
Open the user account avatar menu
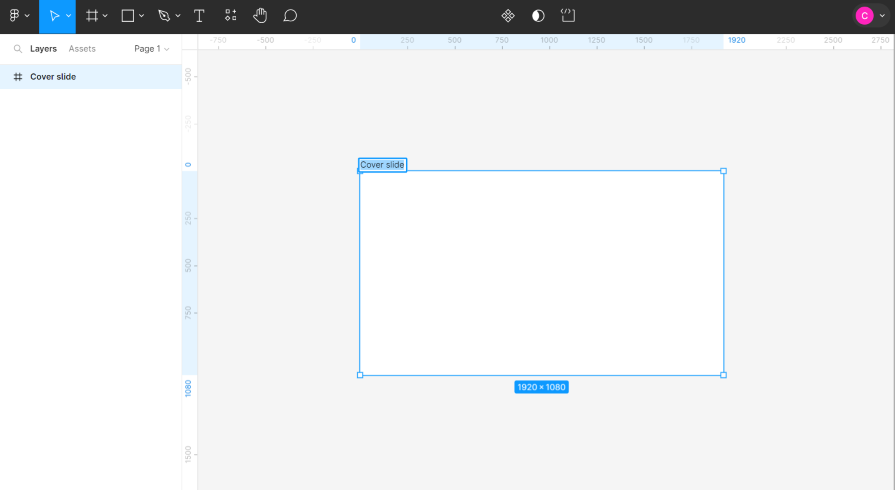click(864, 16)
